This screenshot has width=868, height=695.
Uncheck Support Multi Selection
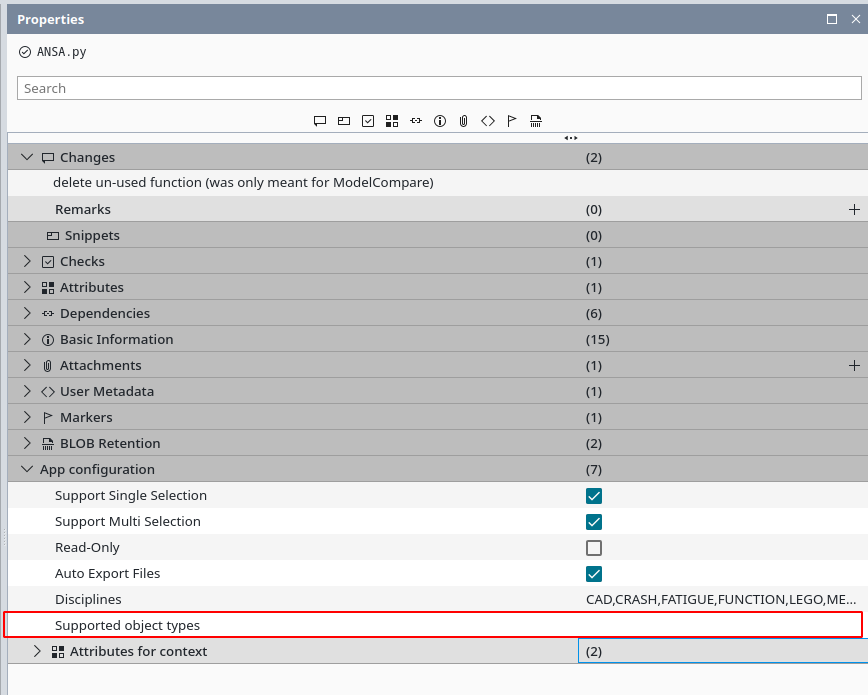click(594, 522)
